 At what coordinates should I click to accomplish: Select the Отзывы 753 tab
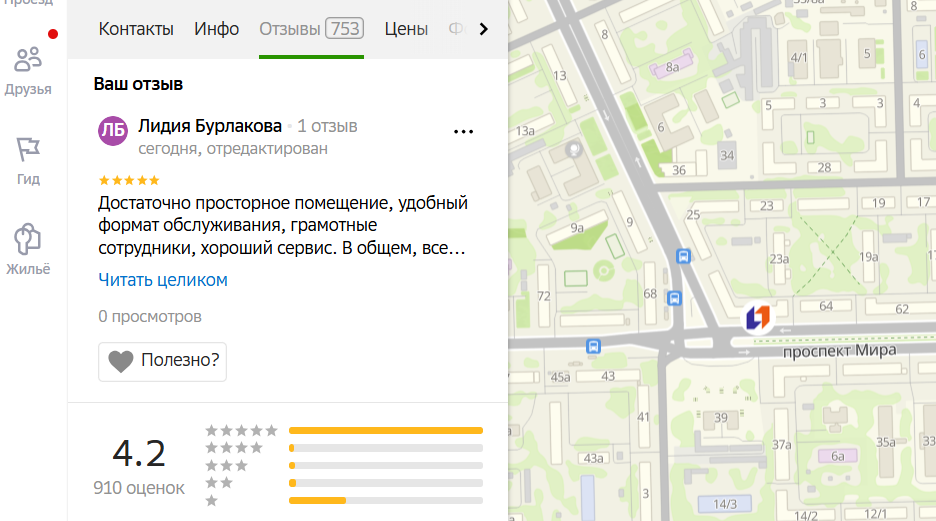point(311,29)
